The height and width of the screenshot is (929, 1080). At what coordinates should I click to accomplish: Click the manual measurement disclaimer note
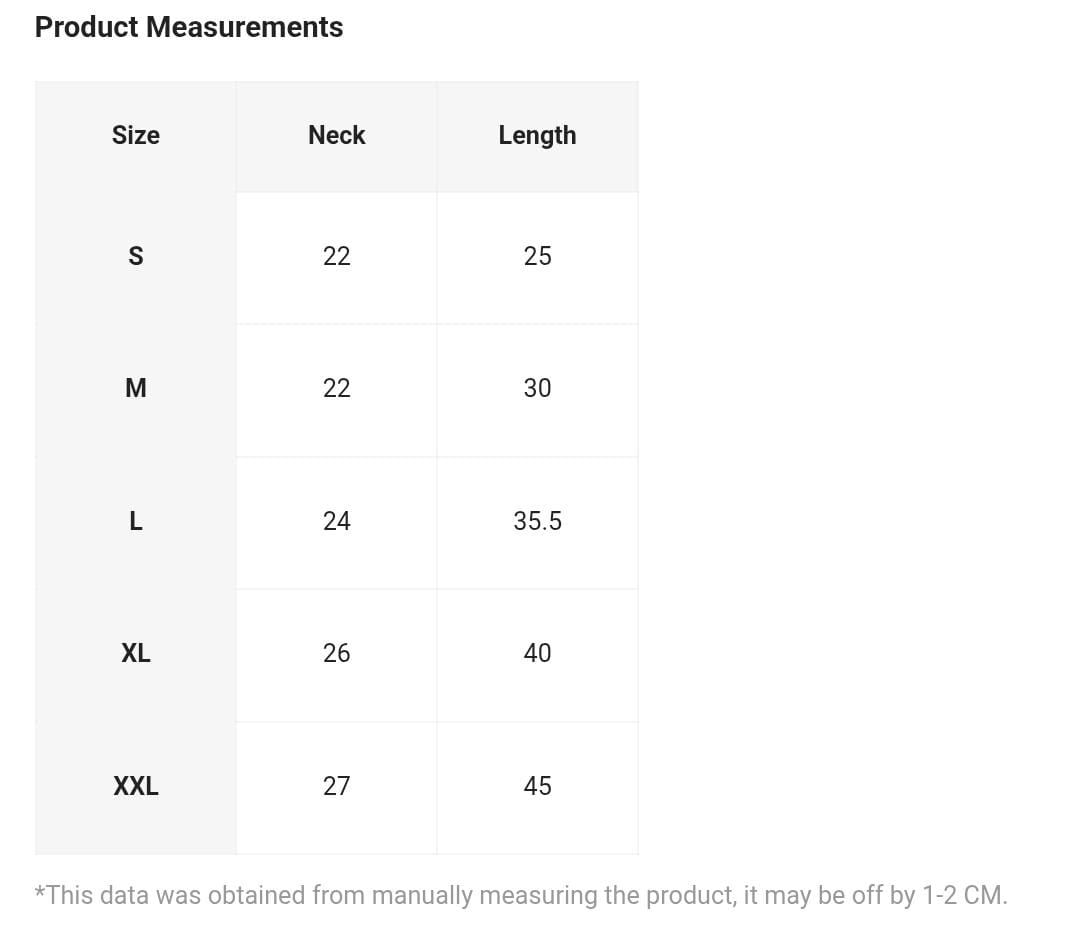click(521, 895)
